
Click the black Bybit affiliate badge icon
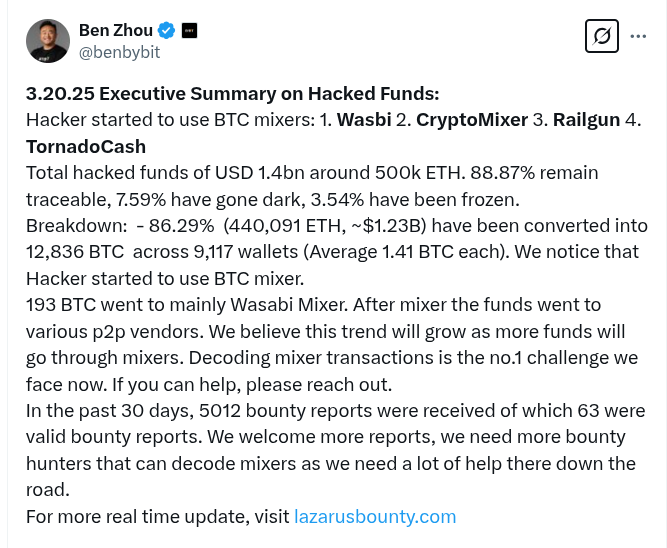pyautogui.click(x=189, y=31)
